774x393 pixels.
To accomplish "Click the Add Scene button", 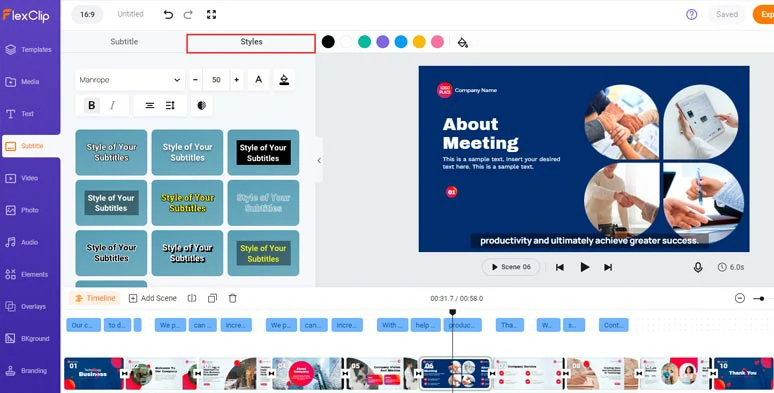I will pyautogui.click(x=153, y=298).
